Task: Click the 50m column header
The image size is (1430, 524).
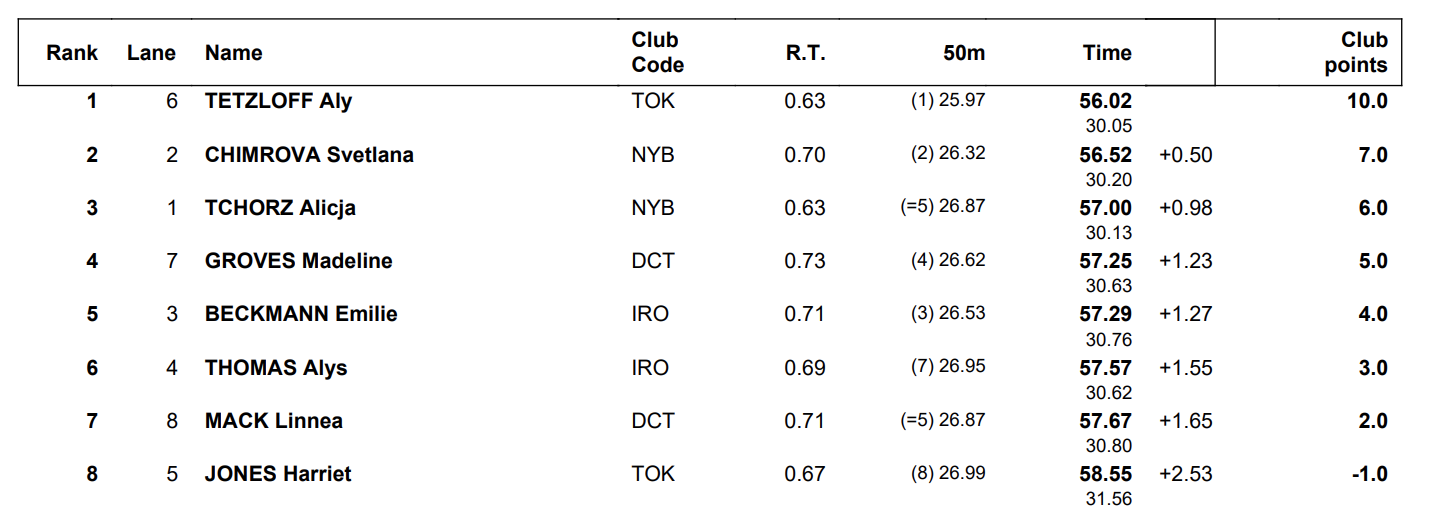Action: pyautogui.click(x=964, y=53)
